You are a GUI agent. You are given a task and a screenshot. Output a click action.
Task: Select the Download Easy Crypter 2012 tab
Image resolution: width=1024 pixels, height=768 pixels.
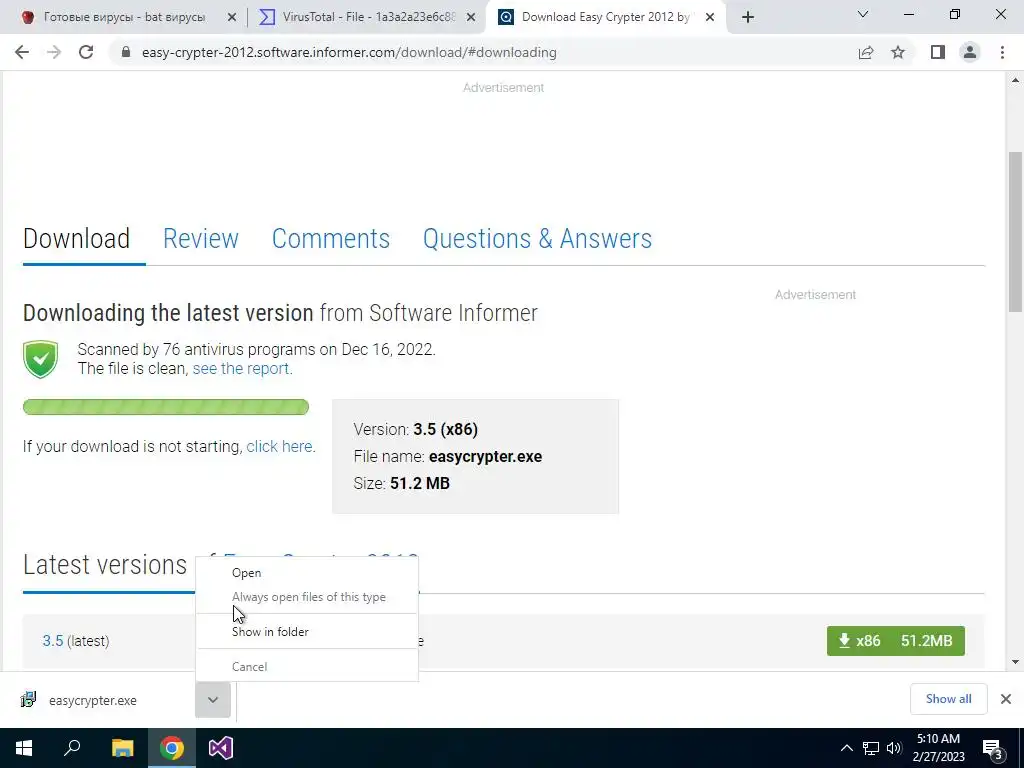point(605,17)
